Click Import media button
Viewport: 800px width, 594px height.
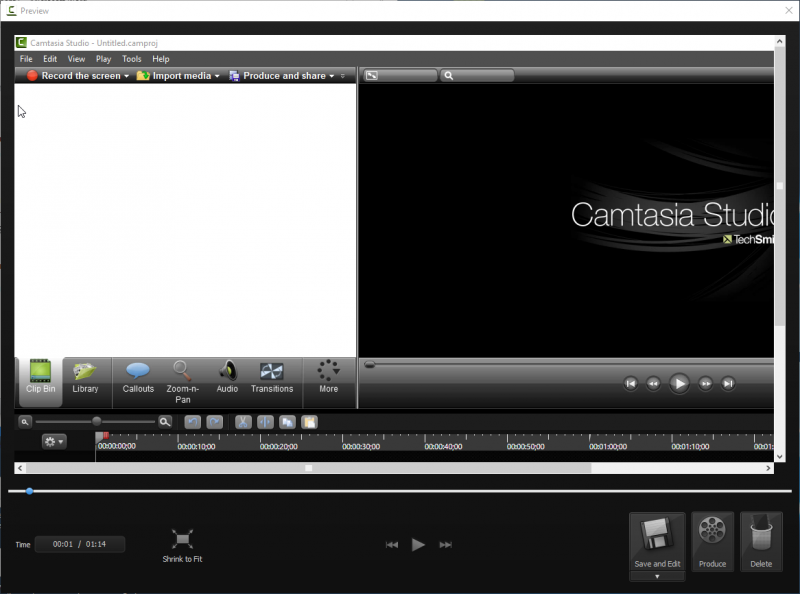[x=174, y=76]
